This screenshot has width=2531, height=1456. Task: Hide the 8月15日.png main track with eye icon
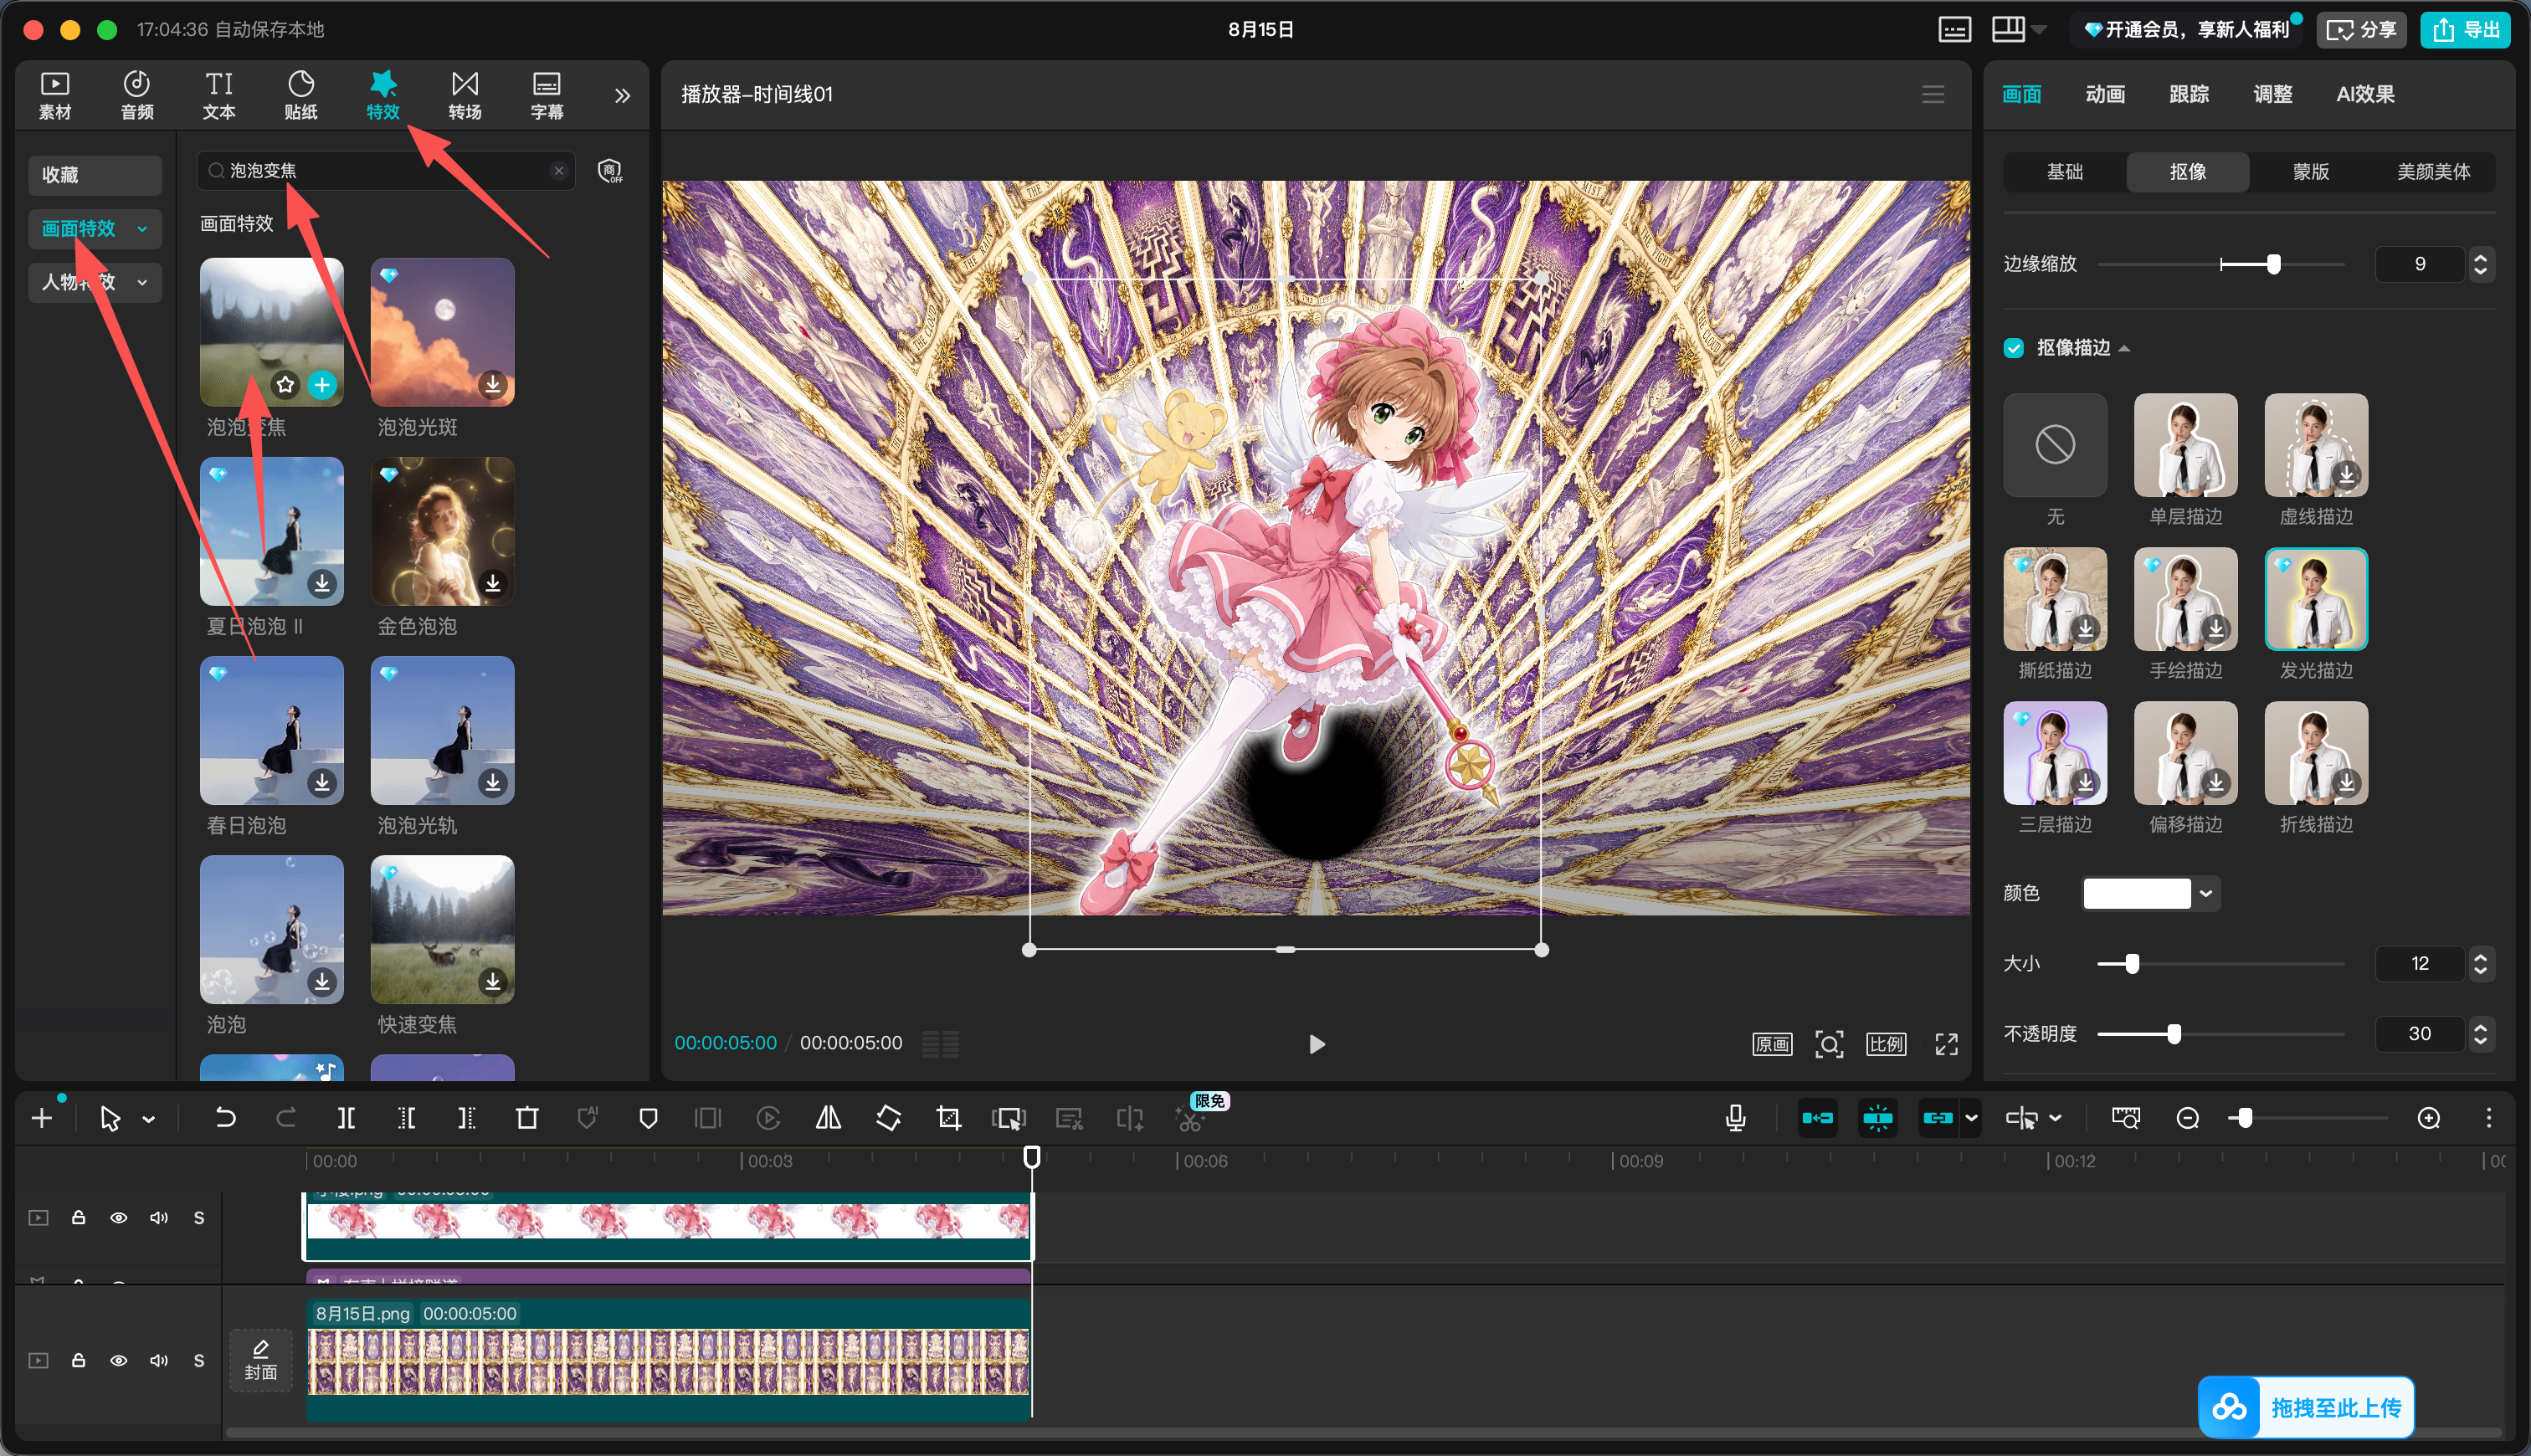coord(118,1361)
